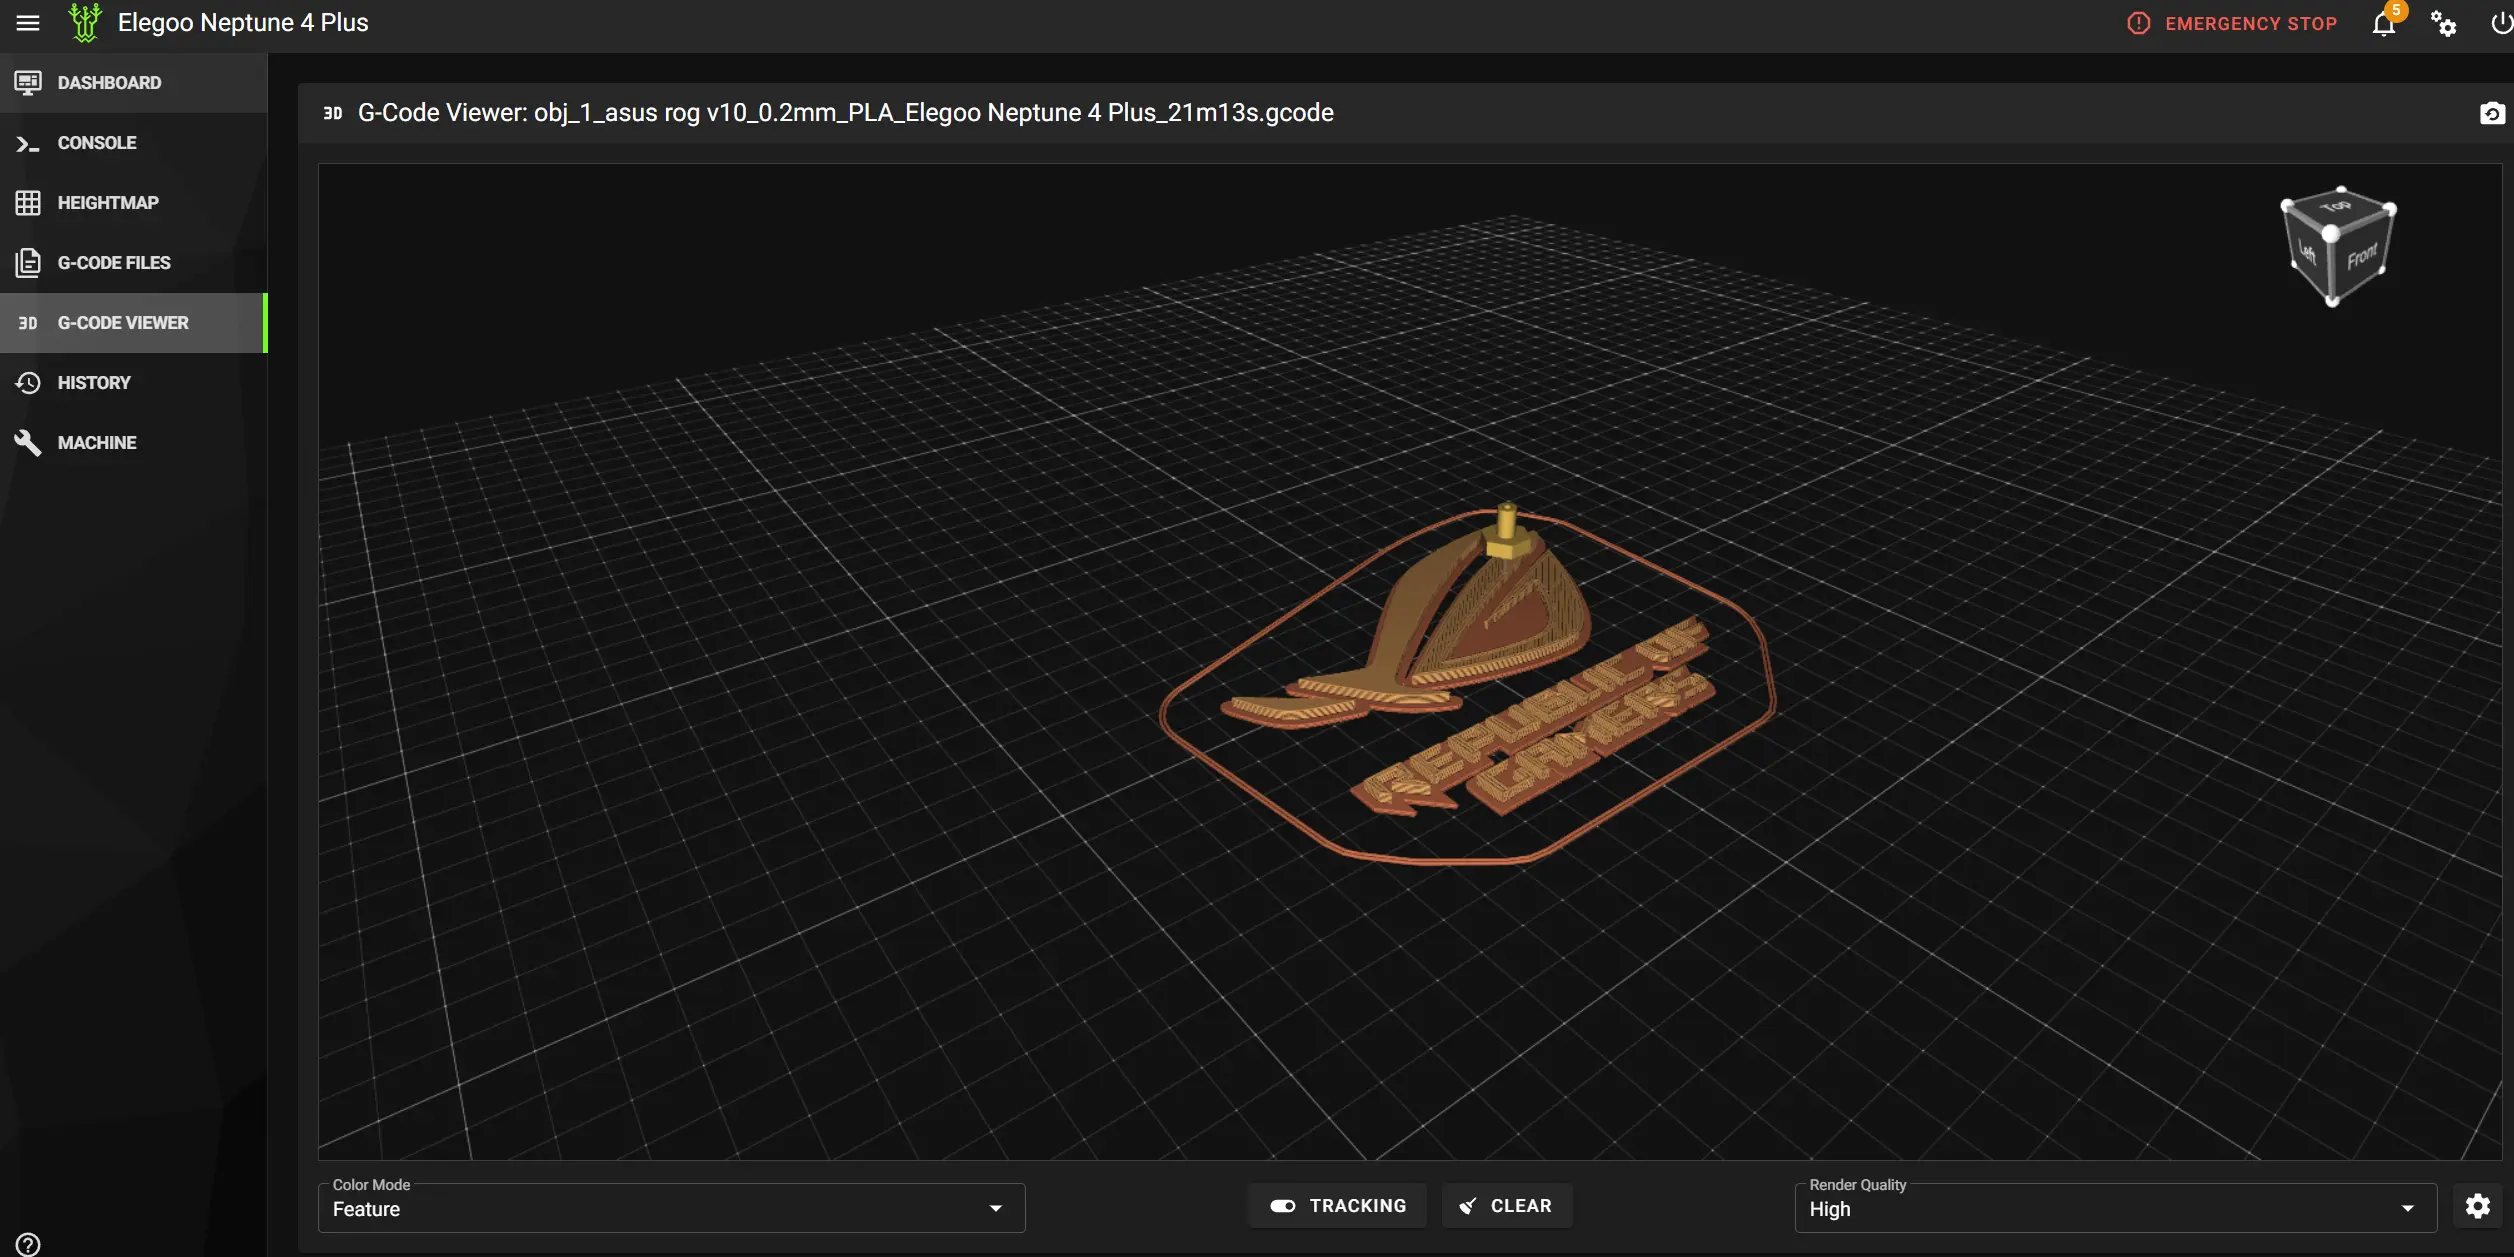Open the Color Mode dropdown
The image size is (2514, 1257).
671,1207
